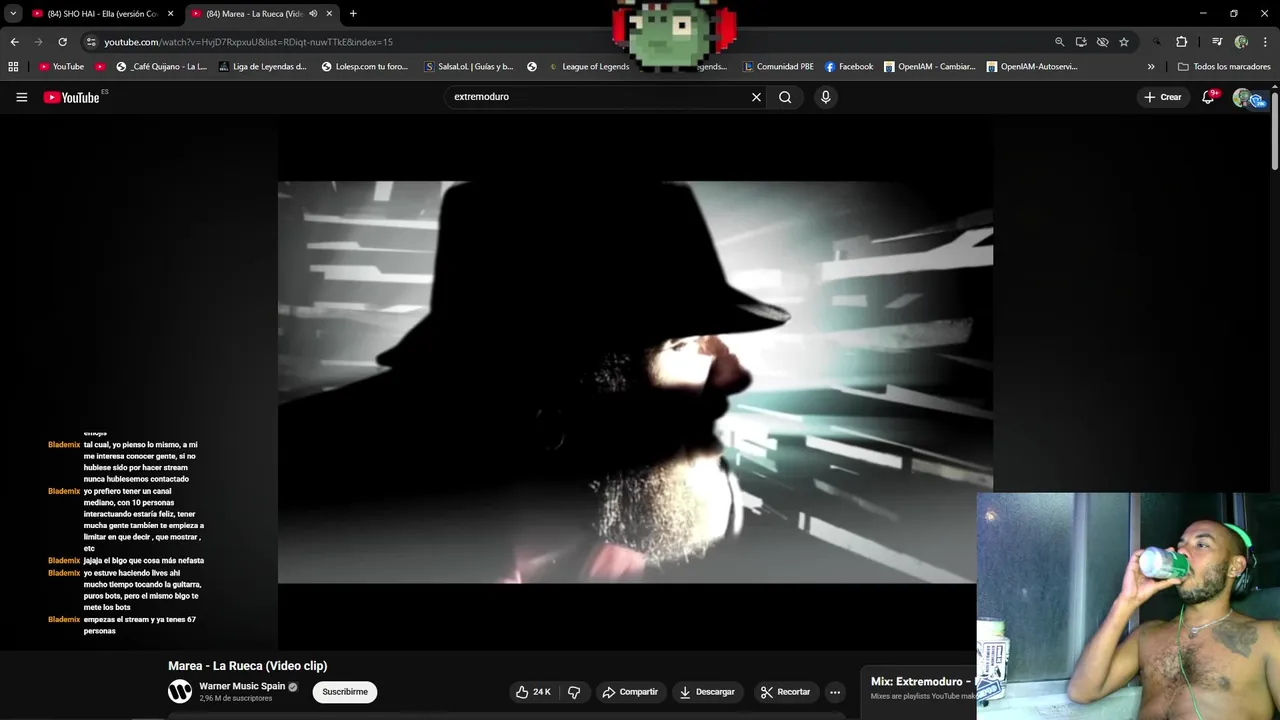Viewport: 1280px width, 720px height.
Task: Open the League of Legends bookmark
Action: click(590, 67)
